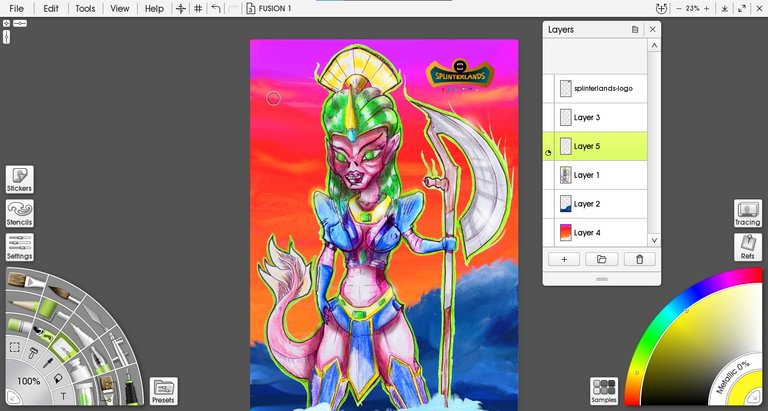Open the Stickers panel
The image size is (768, 411).
[20, 179]
